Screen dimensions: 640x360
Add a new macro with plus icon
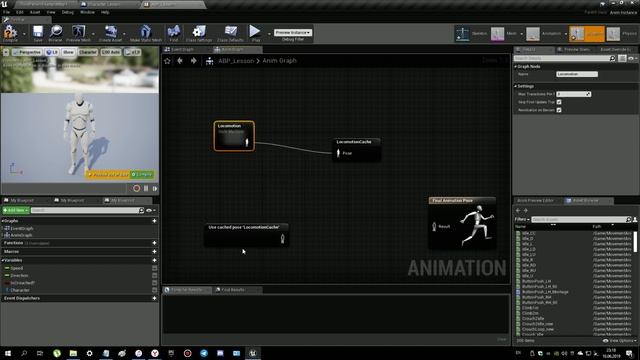coord(154,251)
